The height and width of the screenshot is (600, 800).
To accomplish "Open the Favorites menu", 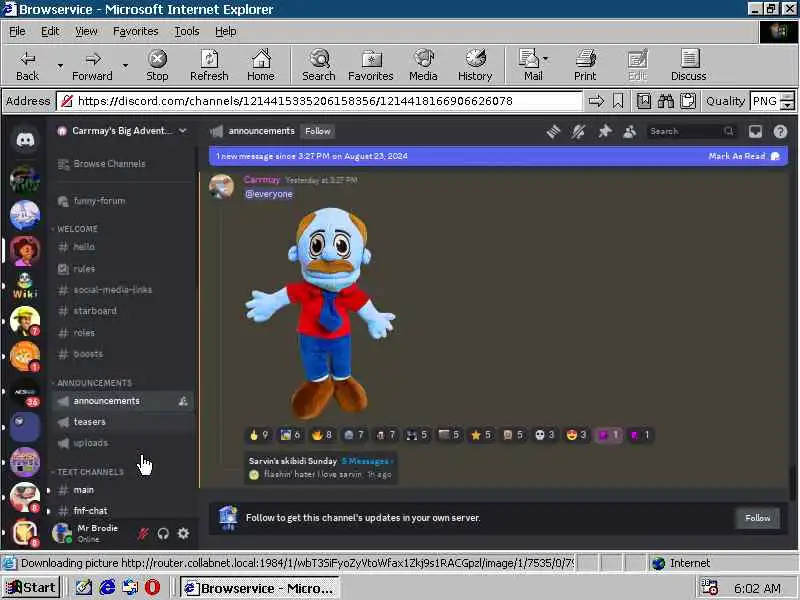I will [x=135, y=31].
